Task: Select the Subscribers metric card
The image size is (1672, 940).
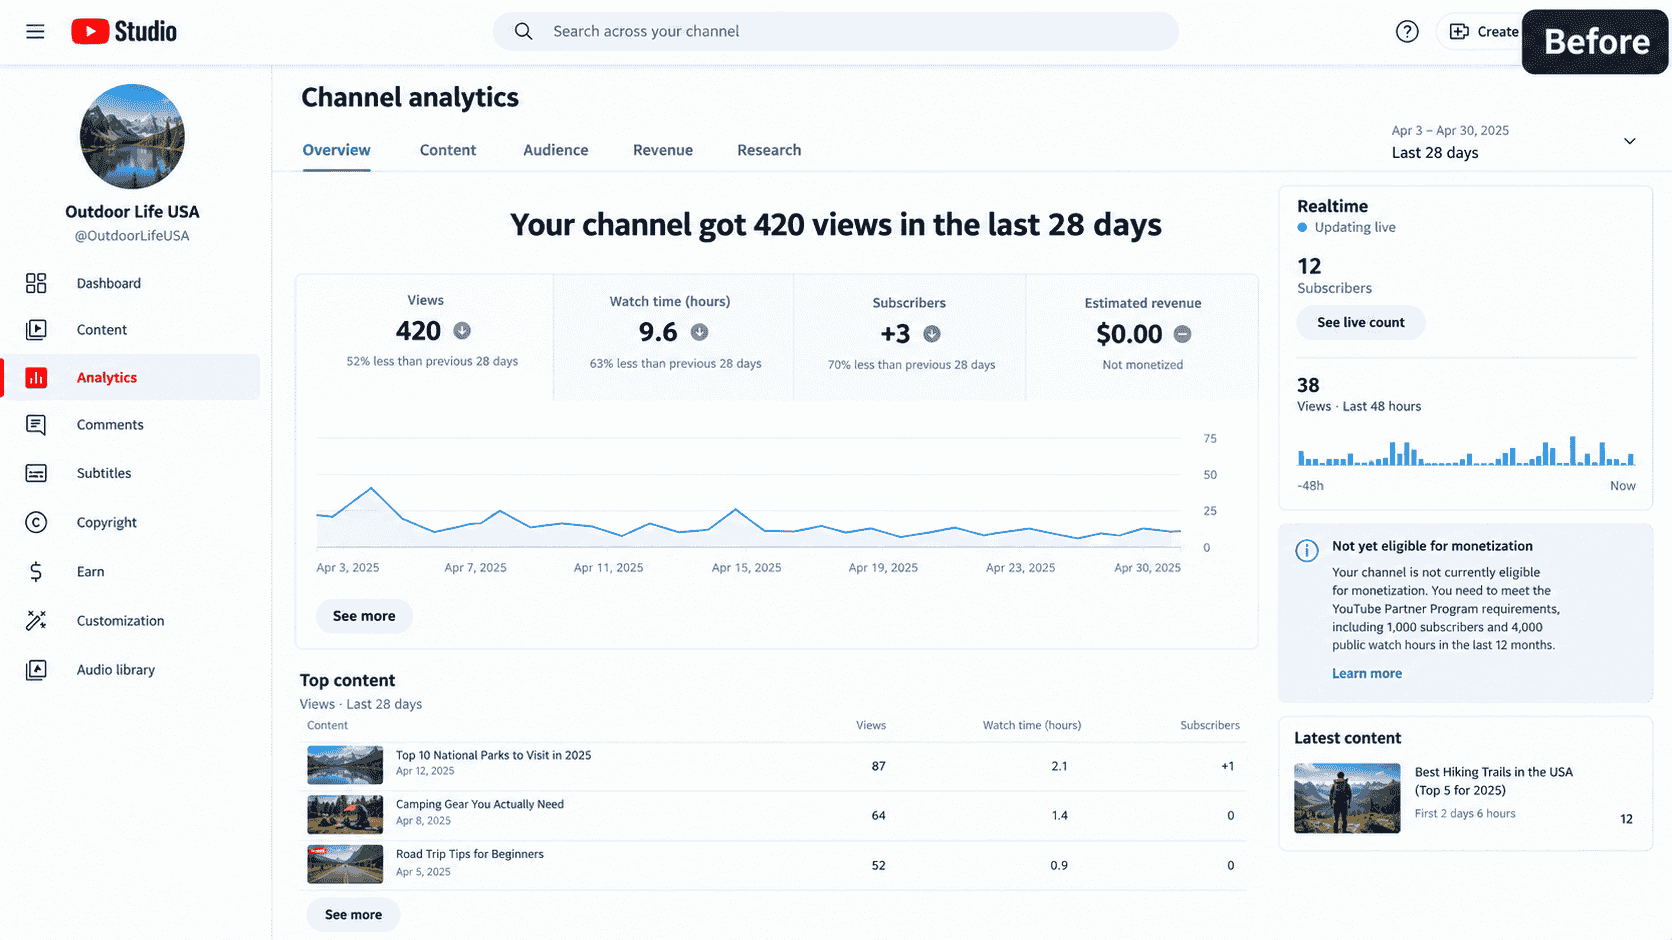Action: (x=909, y=337)
